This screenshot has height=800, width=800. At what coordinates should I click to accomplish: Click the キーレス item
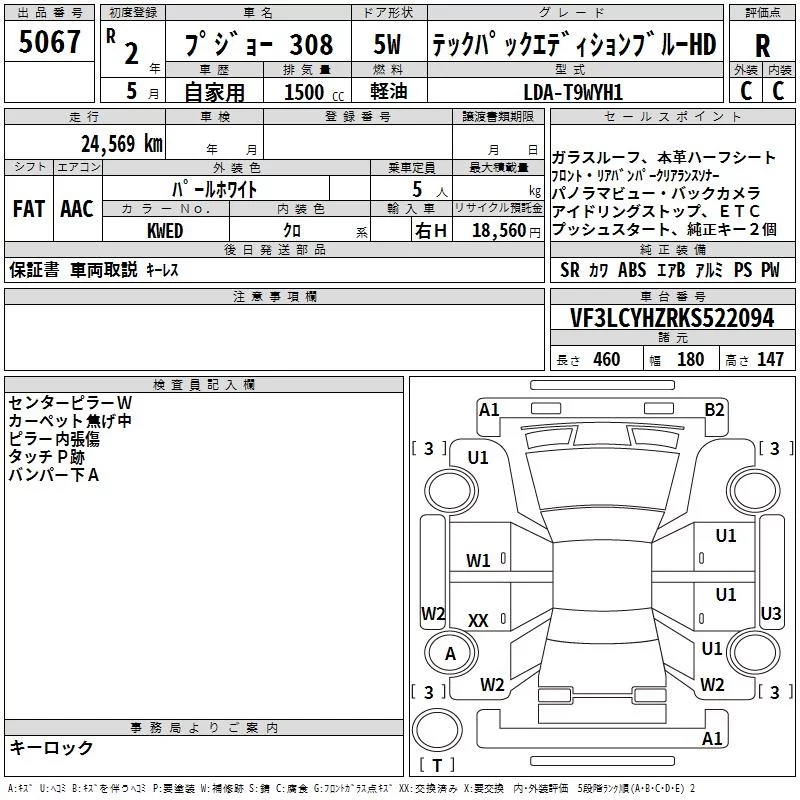pyautogui.click(x=162, y=270)
